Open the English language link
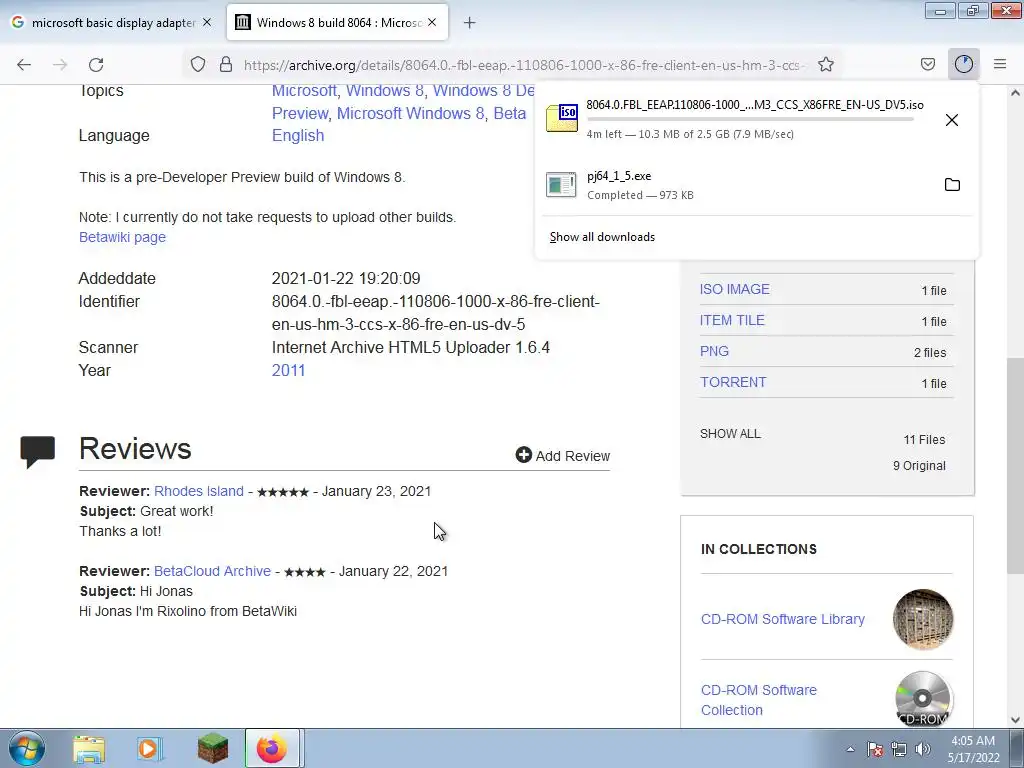Screen dimensions: 1024x768 tap(298, 135)
